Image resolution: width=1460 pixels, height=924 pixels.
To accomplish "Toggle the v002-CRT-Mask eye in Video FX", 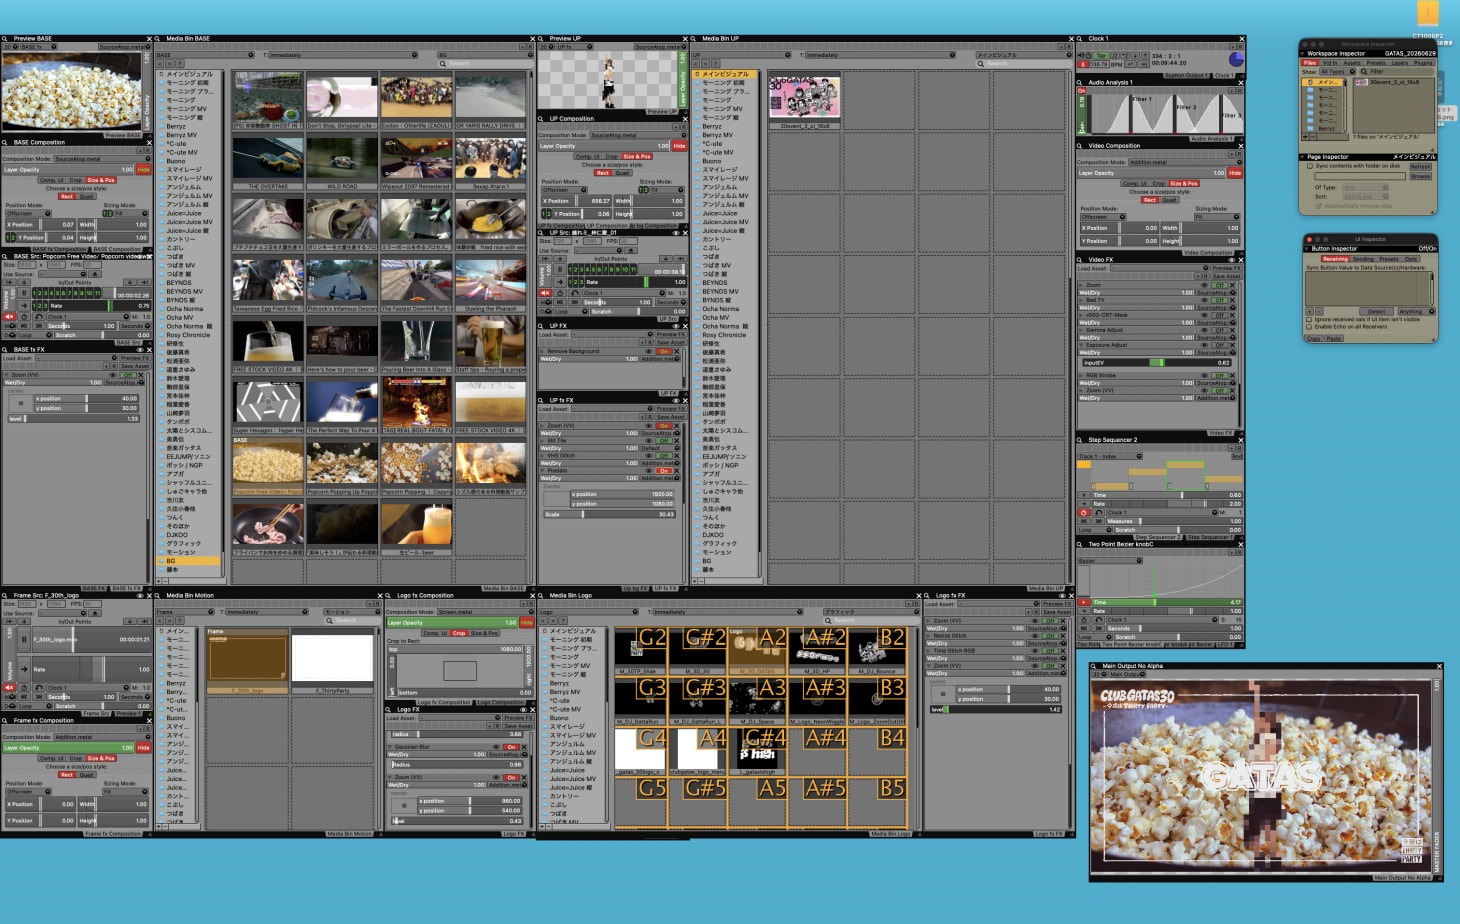I will click(1204, 315).
